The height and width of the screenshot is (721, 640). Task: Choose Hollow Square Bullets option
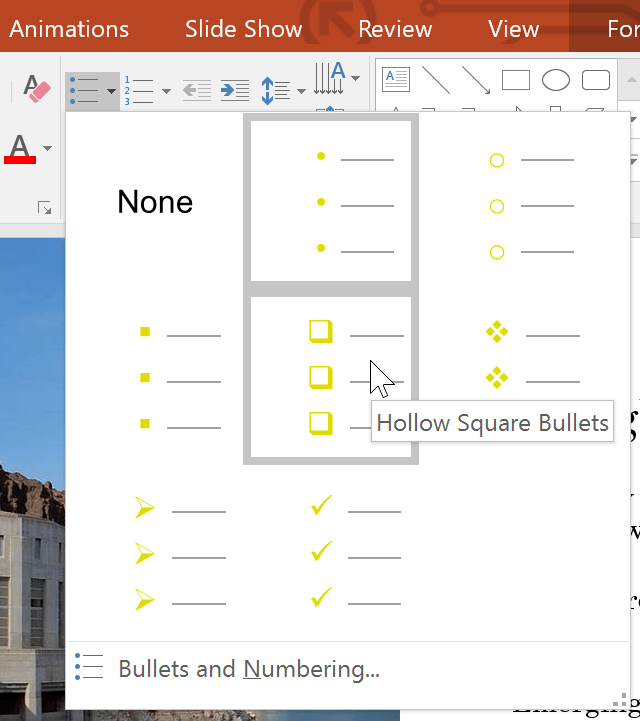[331, 377]
